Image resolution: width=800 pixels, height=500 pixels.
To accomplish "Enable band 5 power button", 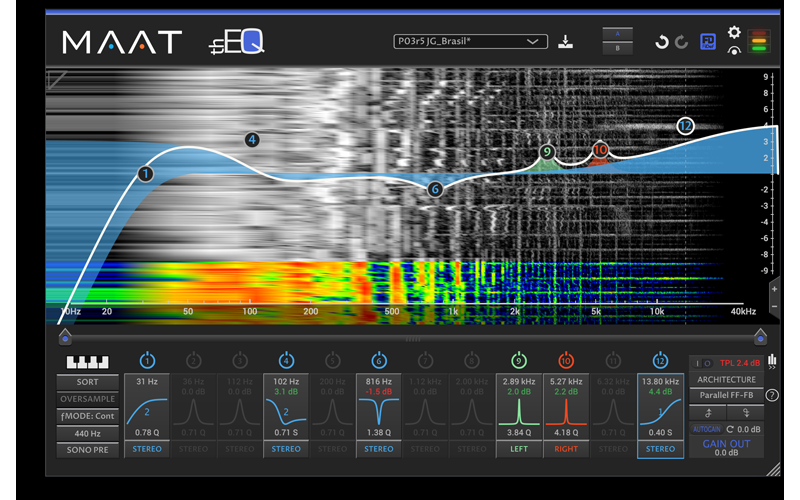I will click(332, 360).
